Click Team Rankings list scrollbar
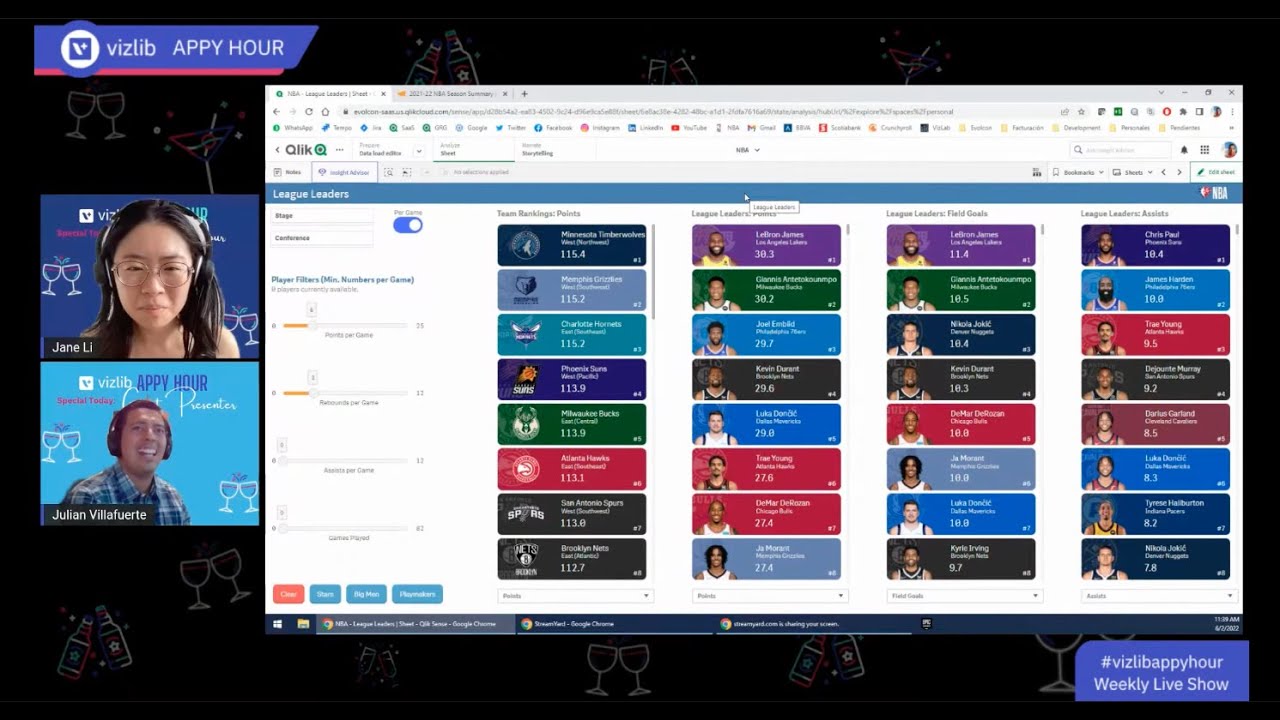 tap(653, 273)
